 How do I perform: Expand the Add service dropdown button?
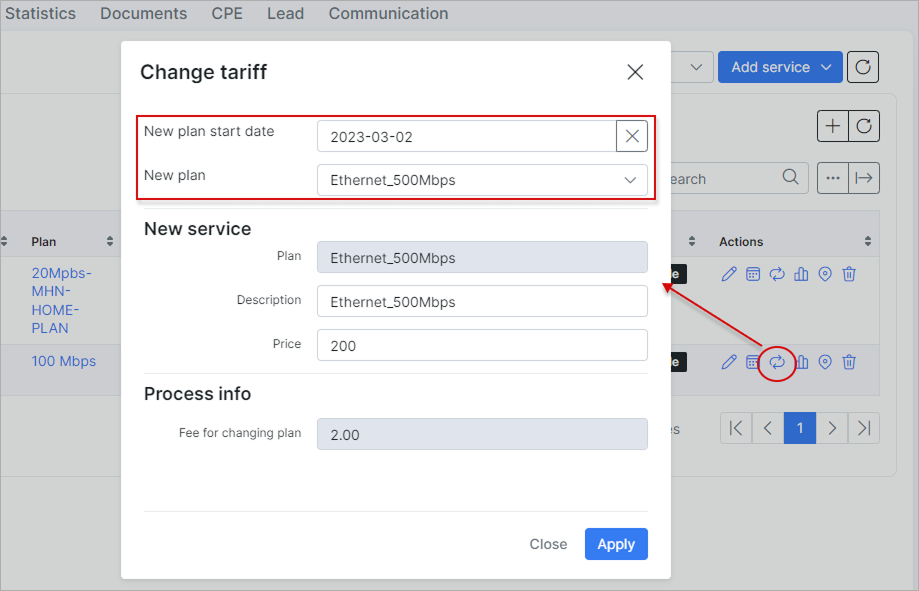pyautogui.click(x=780, y=67)
